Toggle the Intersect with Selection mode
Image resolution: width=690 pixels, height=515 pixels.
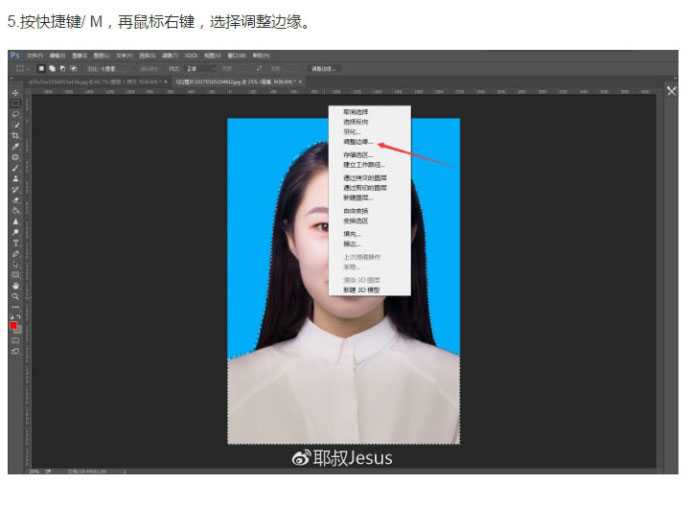pos(74,68)
